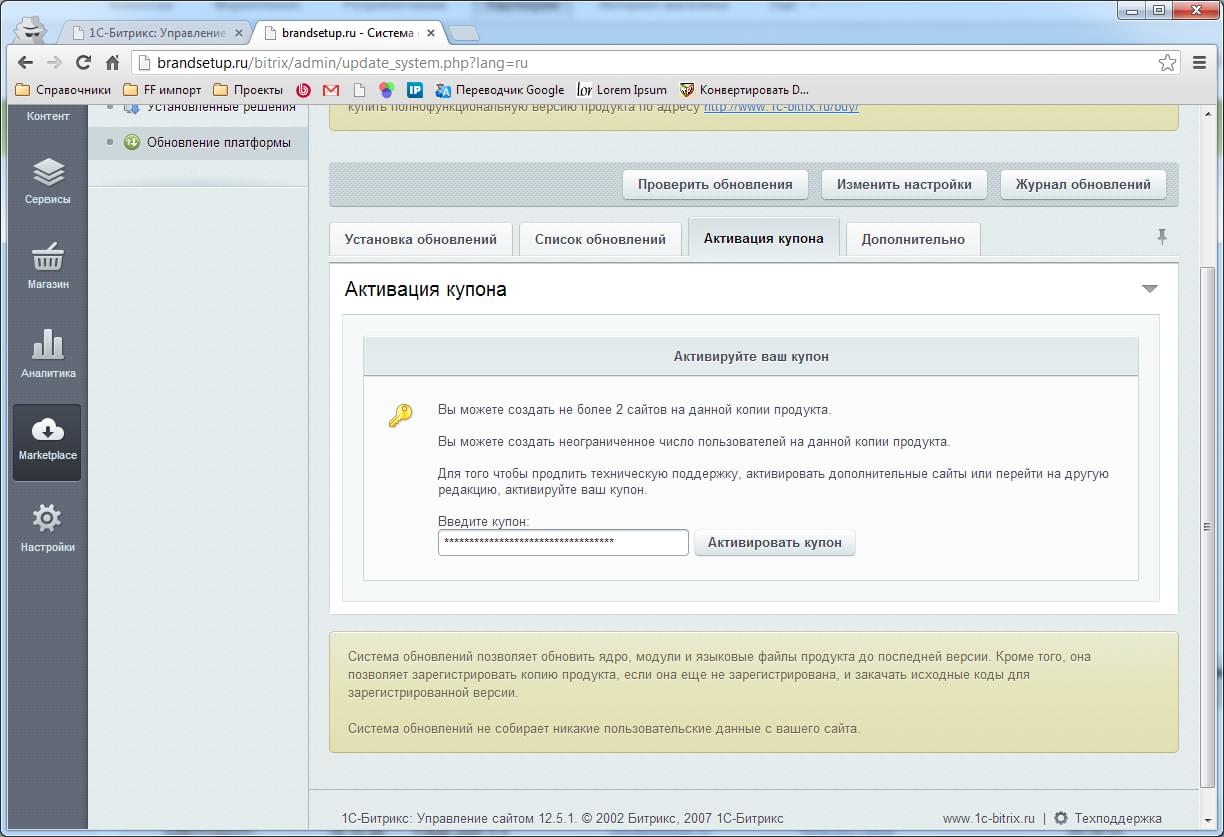Open the Переводчик Google bookmark
The width and height of the screenshot is (1224, 837).
point(500,90)
